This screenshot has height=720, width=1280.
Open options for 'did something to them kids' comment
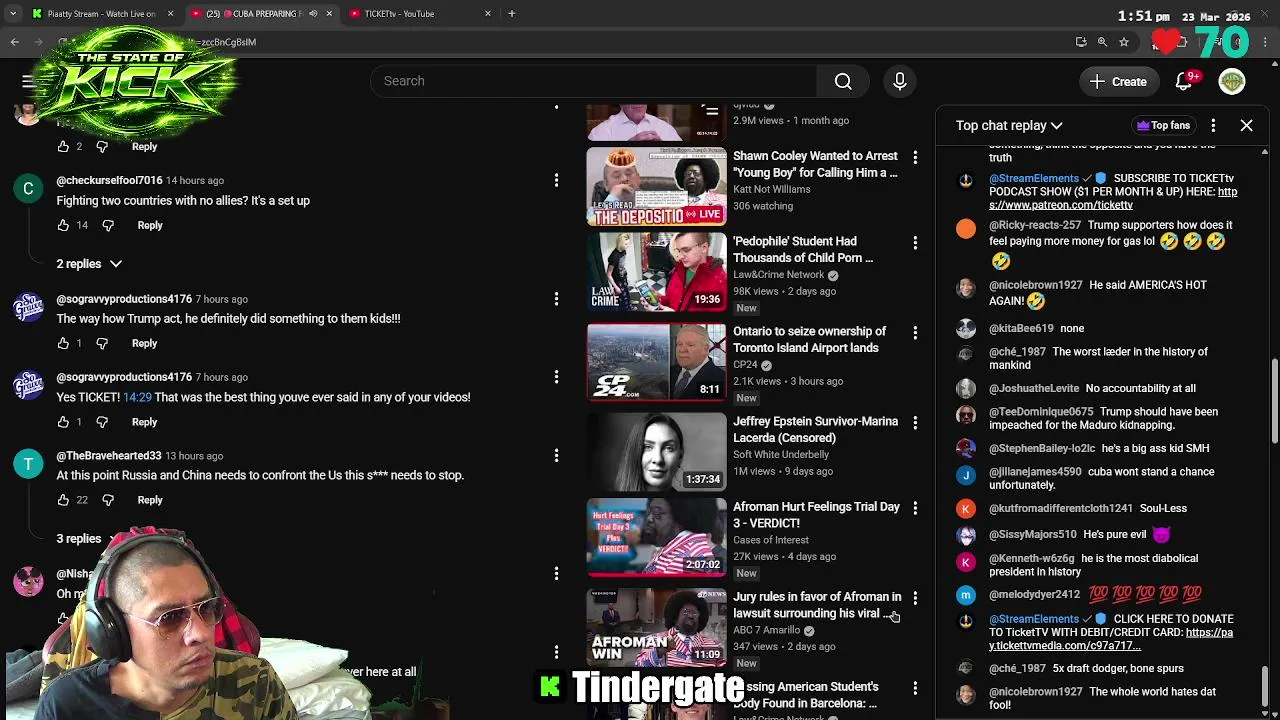556,298
